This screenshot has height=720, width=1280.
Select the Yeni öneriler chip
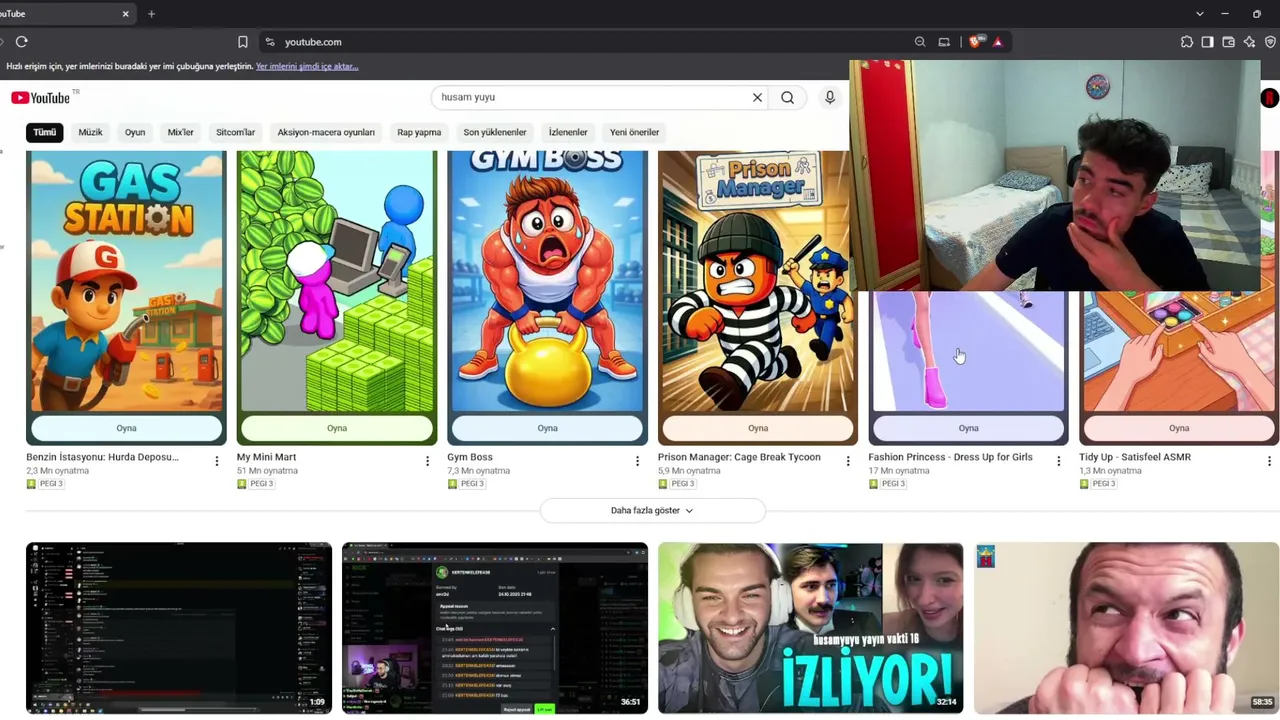pos(635,132)
